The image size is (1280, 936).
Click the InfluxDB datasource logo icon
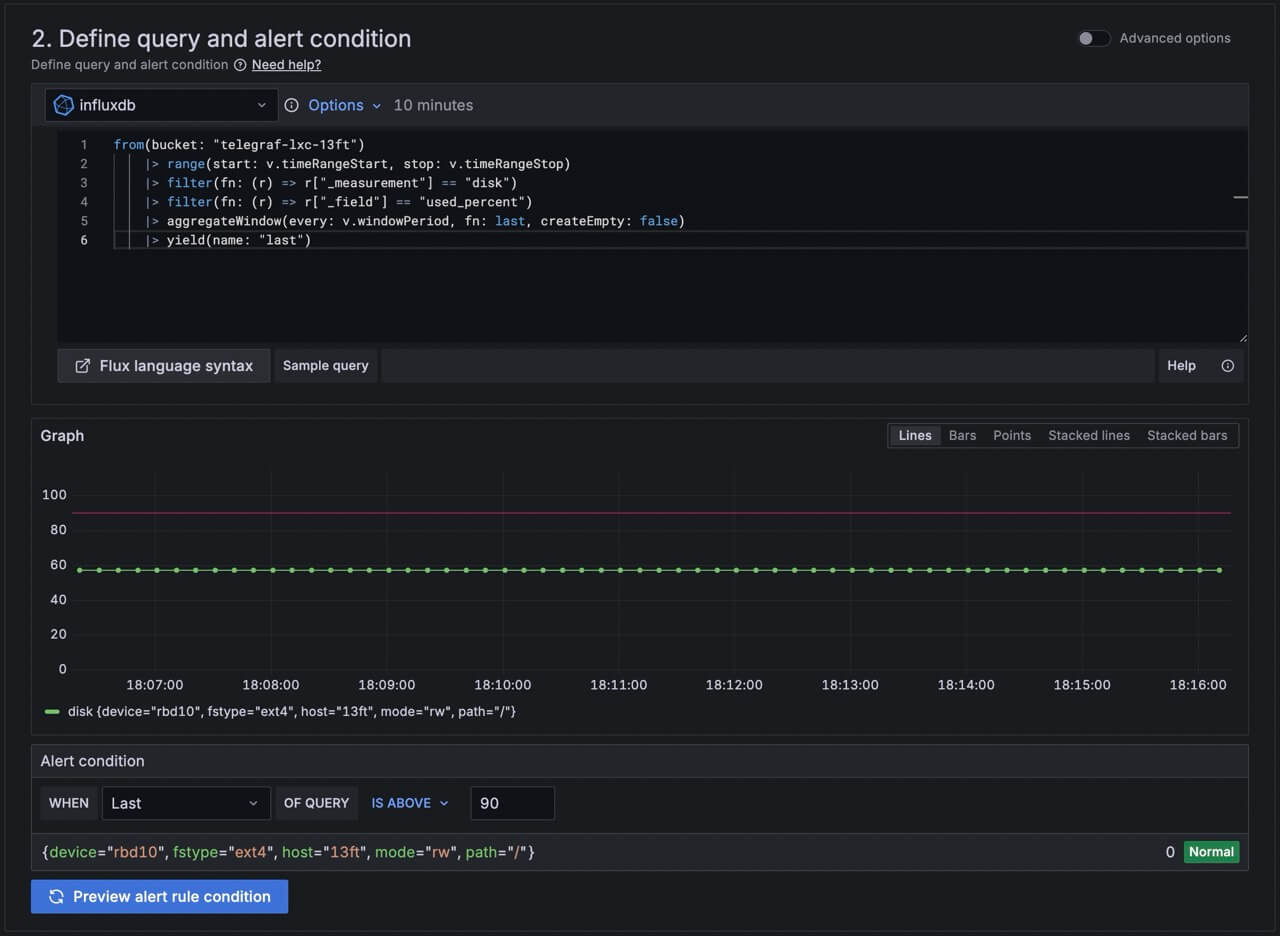[x=63, y=105]
